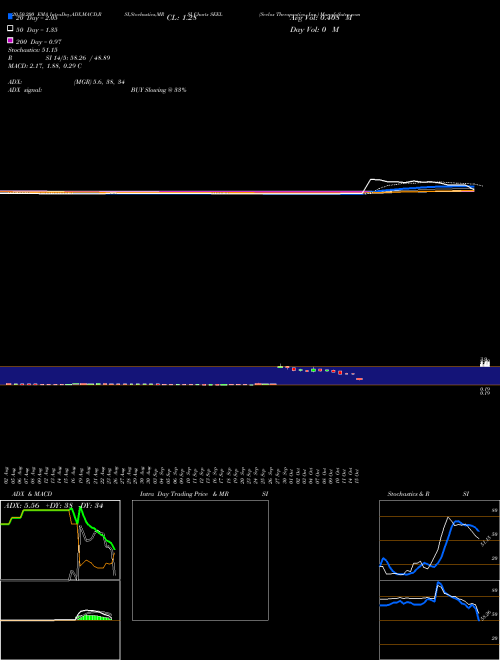Click the magenta 200 Day EMA legend swatch
This screenshot has height=660, width=500.
pyautogui.click(x=10, y=40)
